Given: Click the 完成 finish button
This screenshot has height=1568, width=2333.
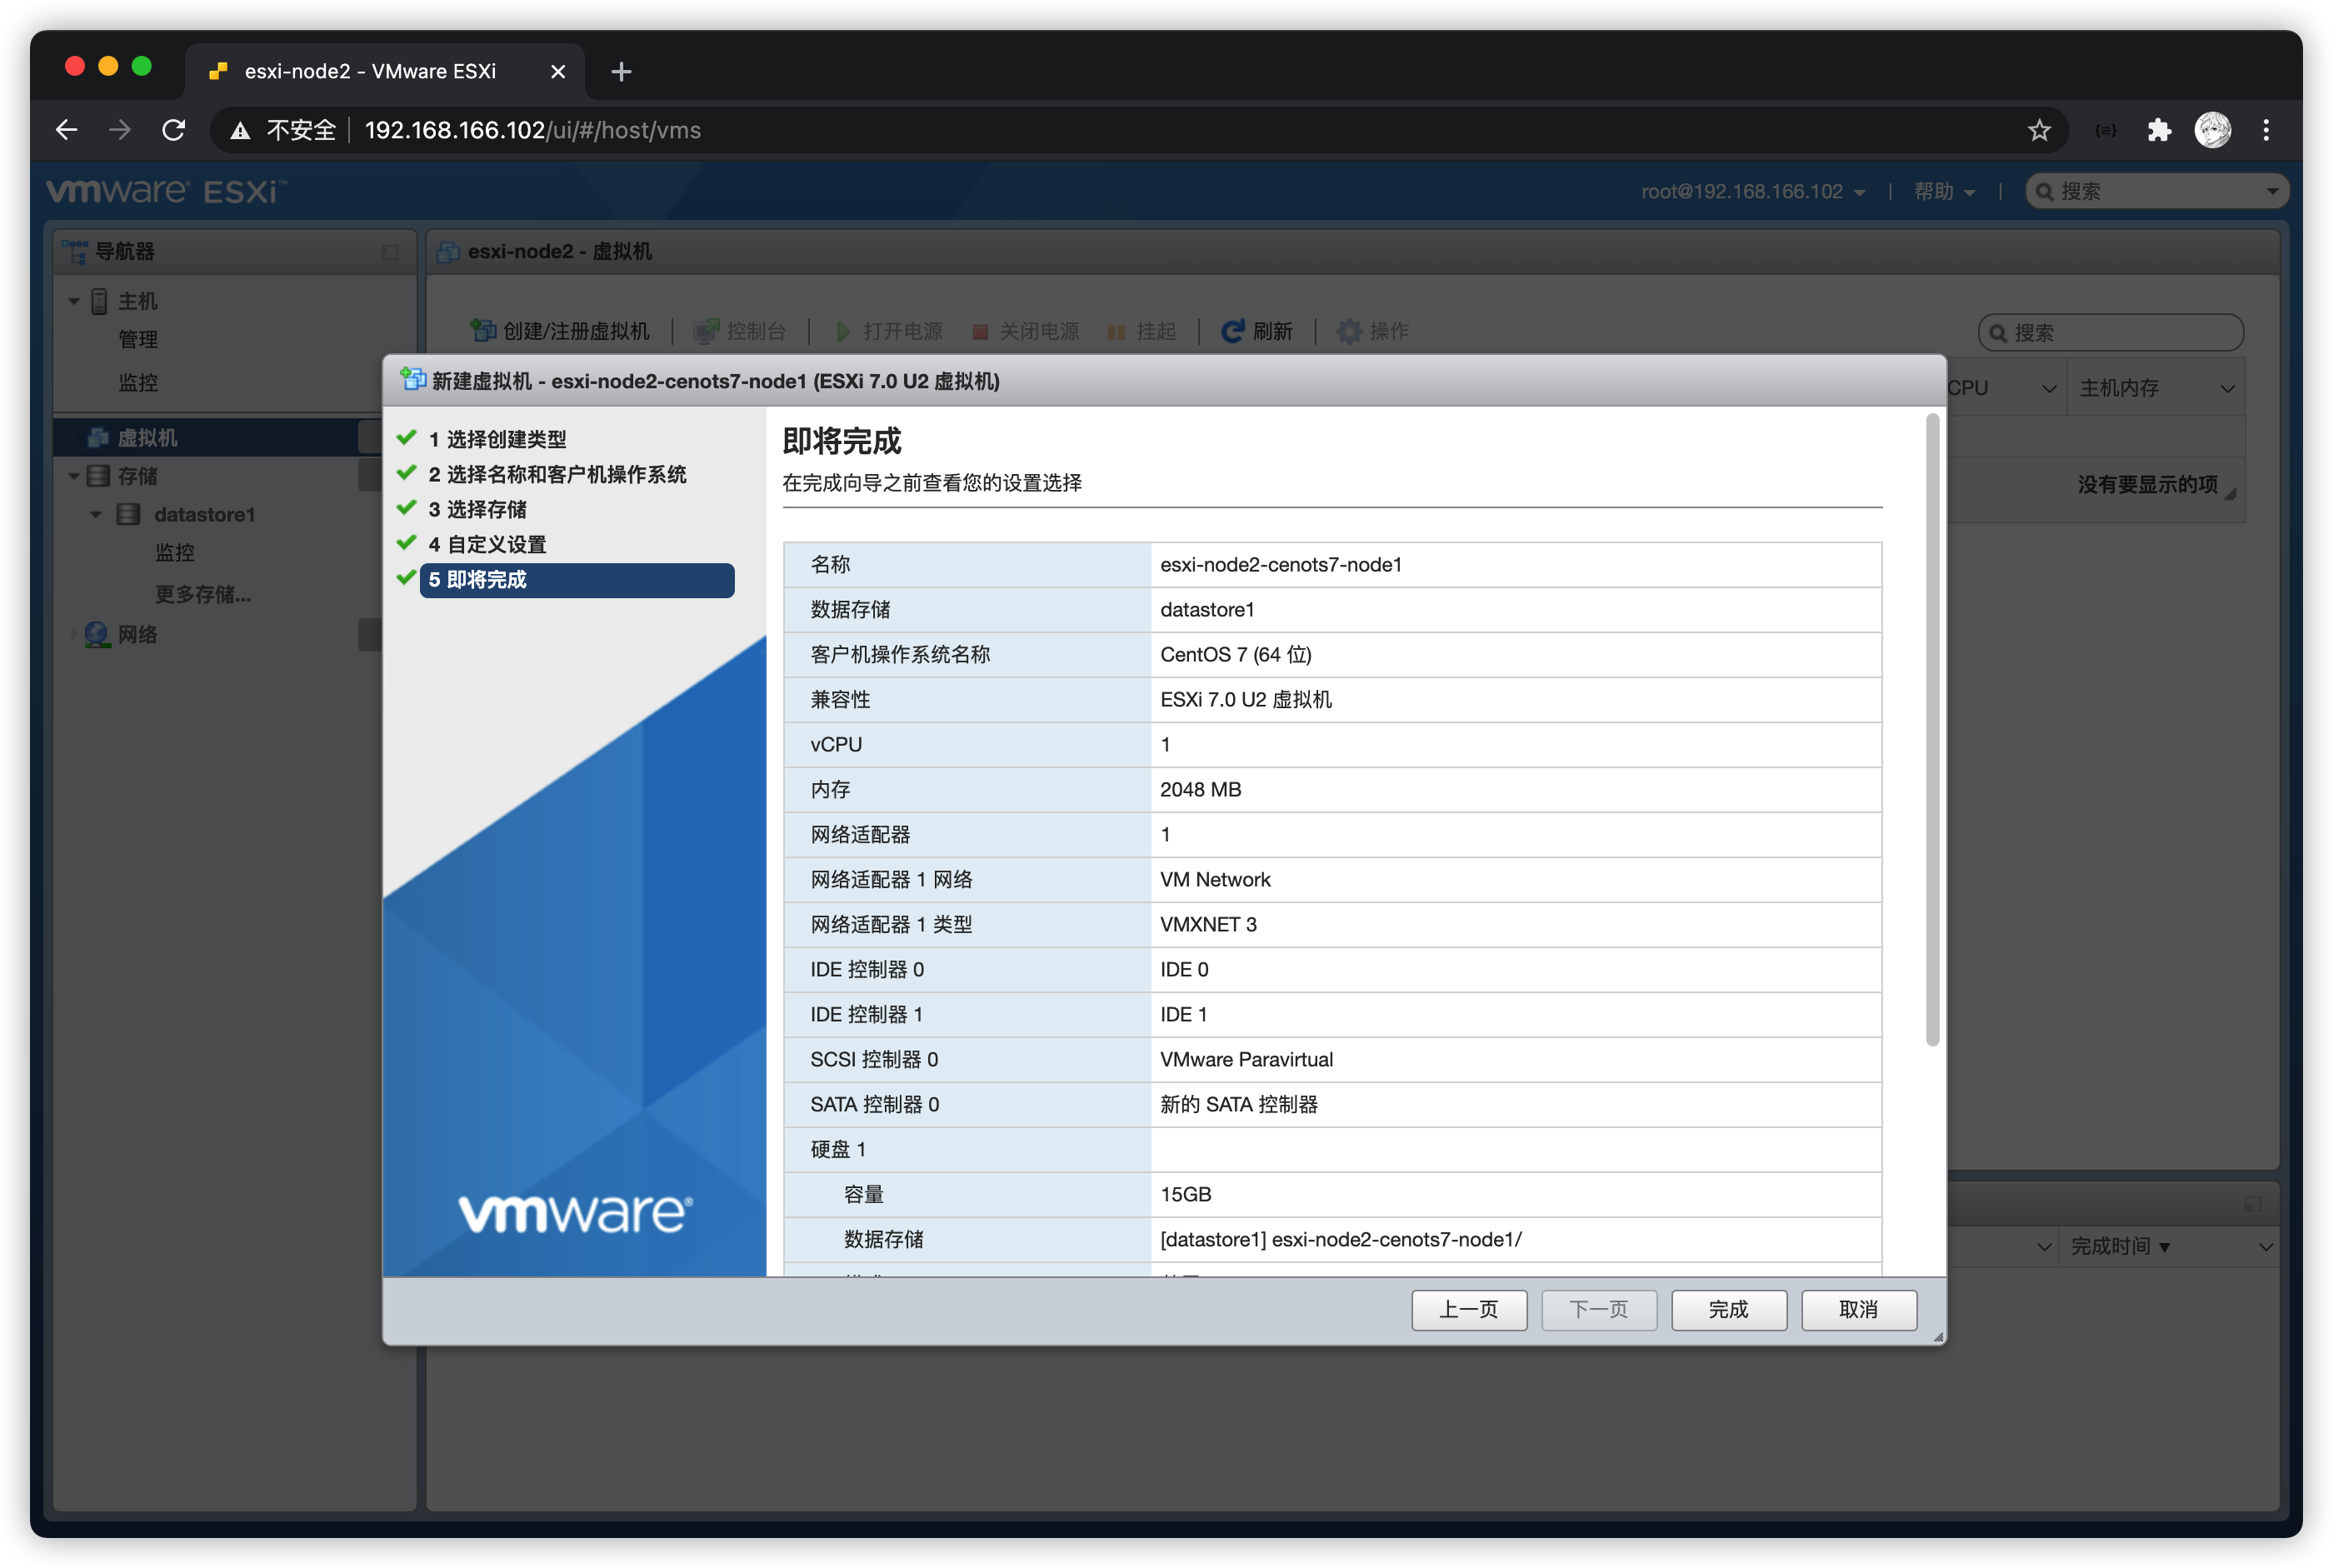Looking at the screenshot, I should (x=1728, y=1310).
